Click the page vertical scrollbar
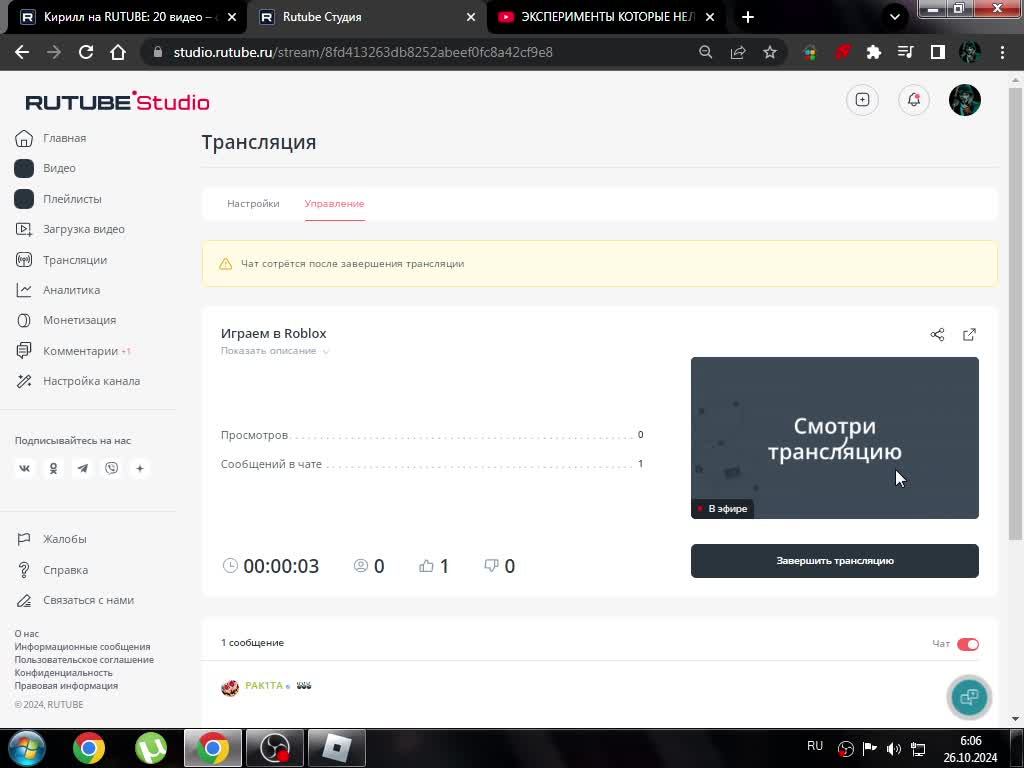1024x768 pixels. 1015,313
